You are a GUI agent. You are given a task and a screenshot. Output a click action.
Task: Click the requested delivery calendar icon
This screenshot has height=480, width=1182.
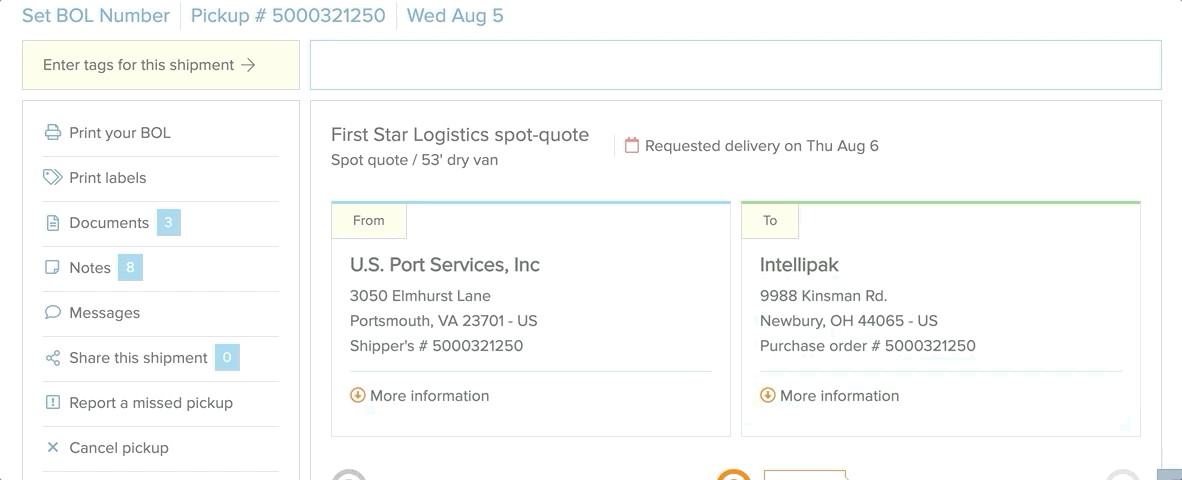632,145
